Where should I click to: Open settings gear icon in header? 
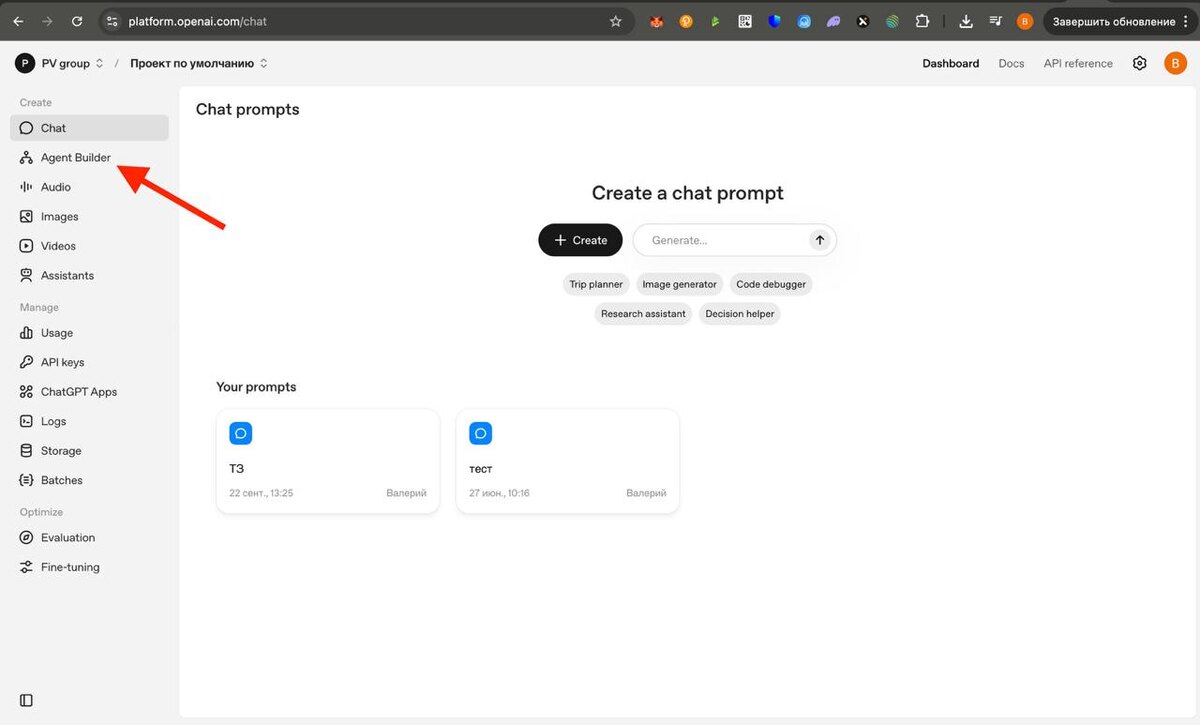[x=1140, y=63]
